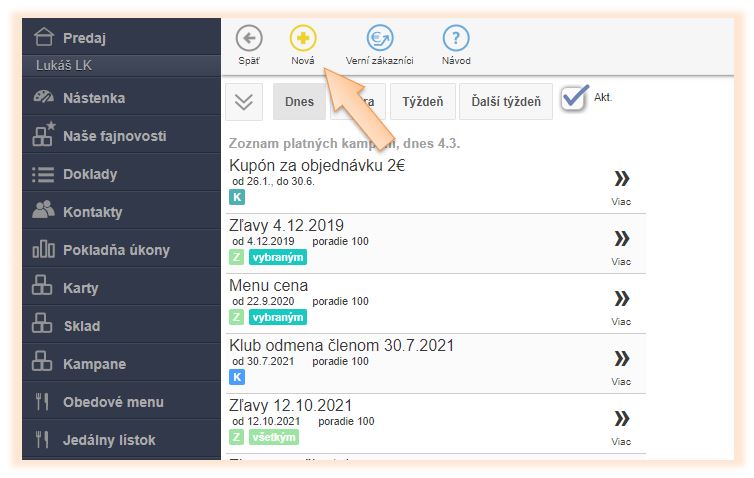This screenshot has width=754, height=478.
Task: Click the Zľavy 4.12.2019 campaign title
Action: click(x=286, y=225)
